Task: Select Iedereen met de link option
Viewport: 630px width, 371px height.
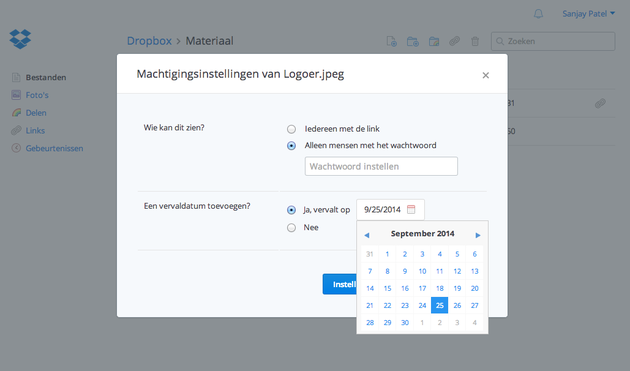Action: coord(291,129)
